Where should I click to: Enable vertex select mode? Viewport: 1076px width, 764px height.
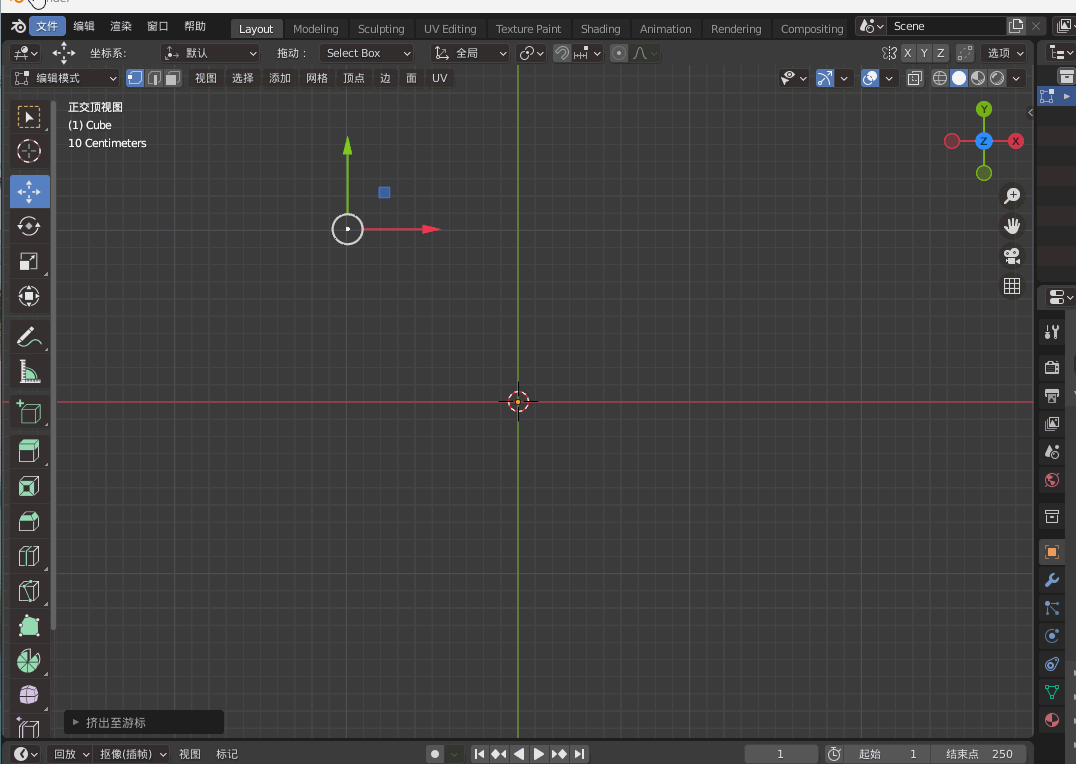(135, 78)
